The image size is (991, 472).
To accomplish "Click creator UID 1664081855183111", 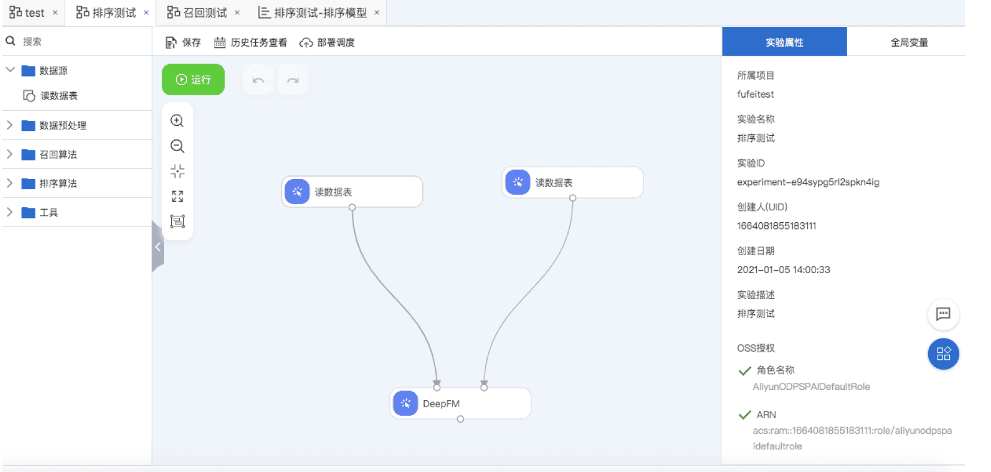I will pyautogui.click(x=777, y=226).
